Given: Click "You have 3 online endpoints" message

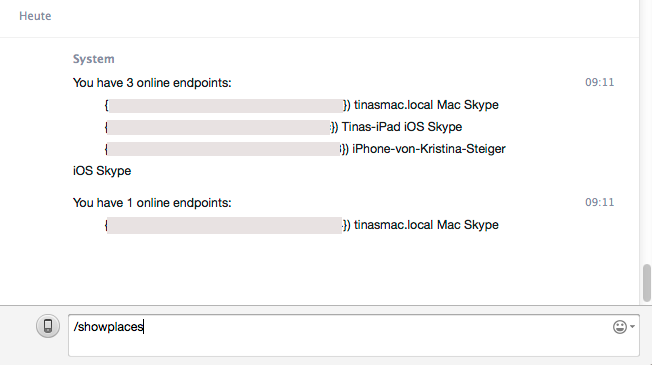Looking at the screenshot, I should point(152,83).
